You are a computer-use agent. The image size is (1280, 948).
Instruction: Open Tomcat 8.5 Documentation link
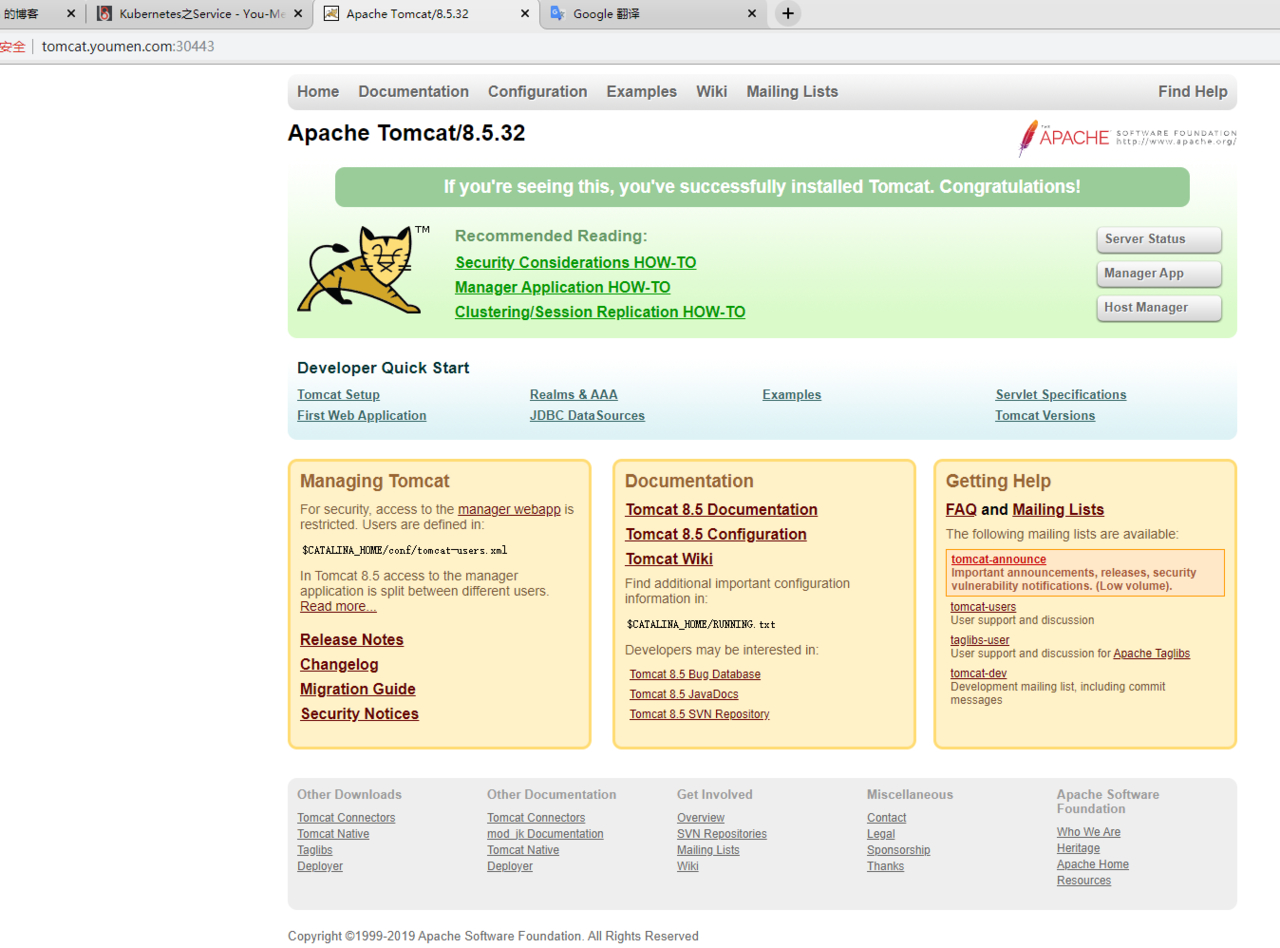pyautogui.click(x=721, y=510)
